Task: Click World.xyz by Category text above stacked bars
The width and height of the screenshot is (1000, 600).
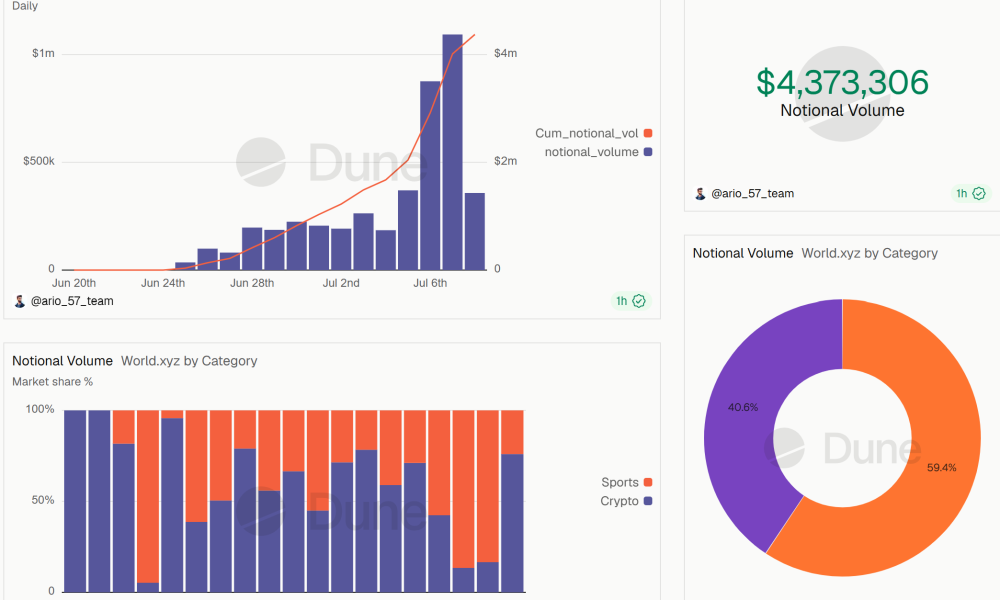Action: [189, 361]
